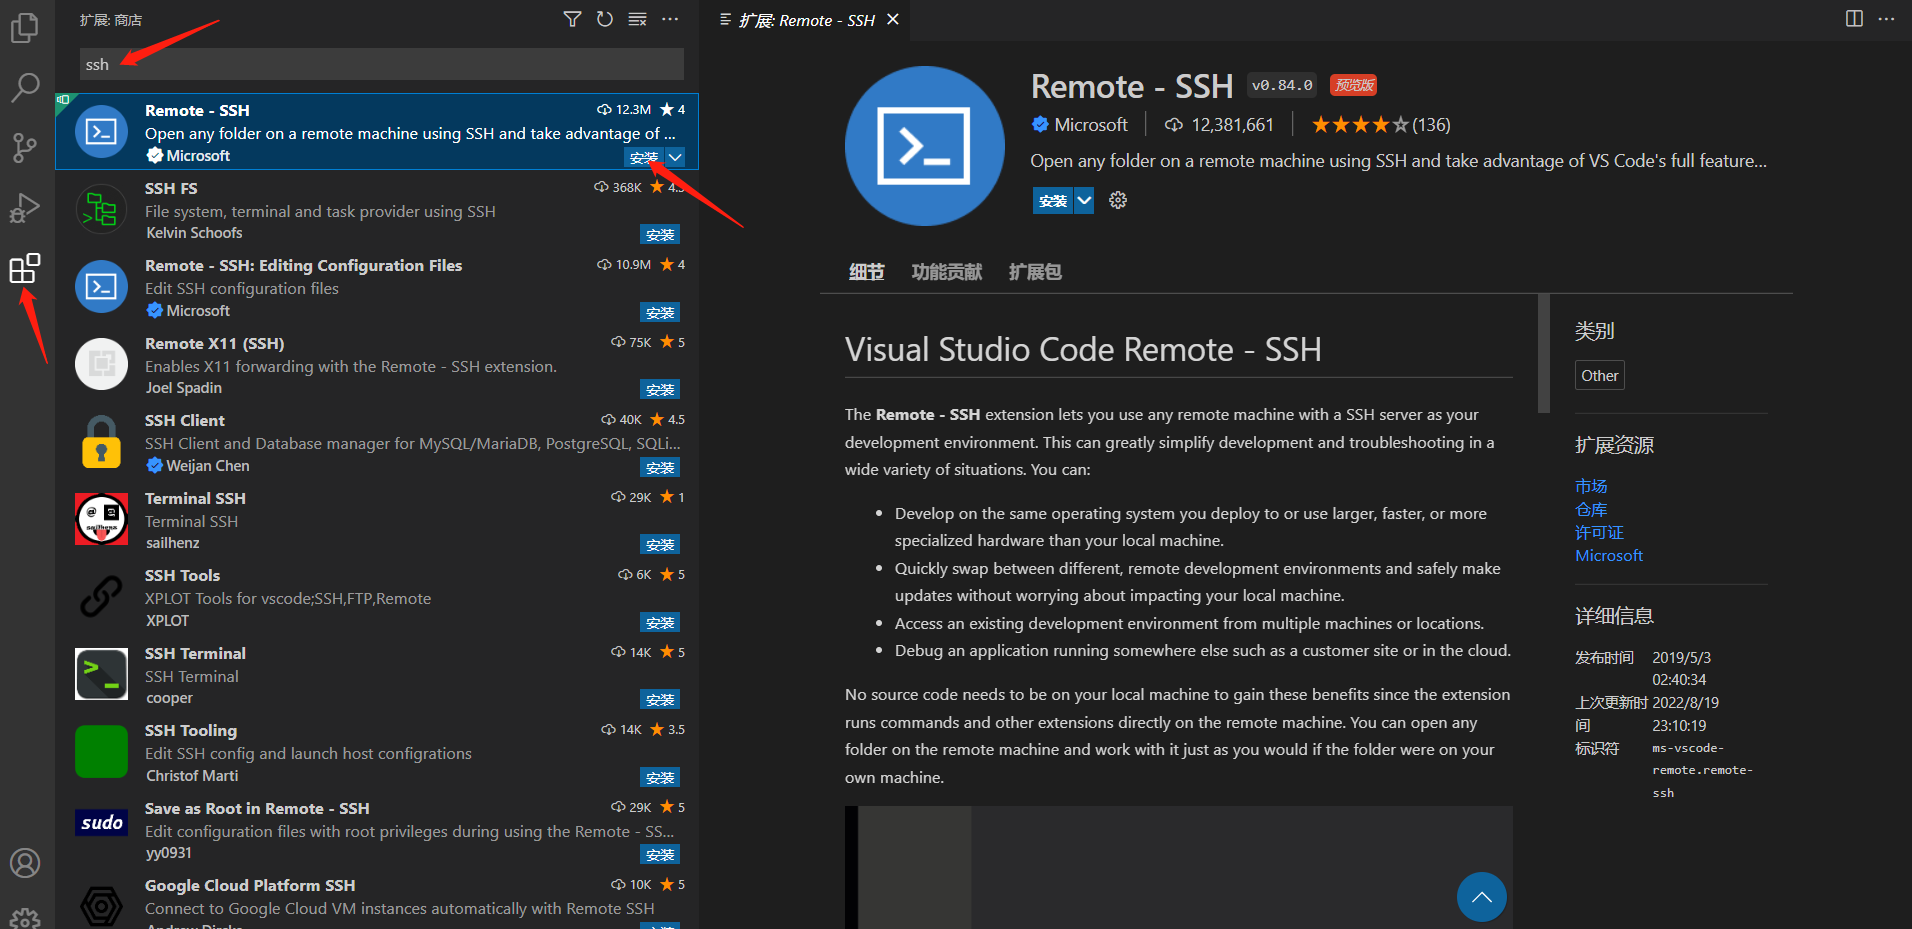Open the Run and Debug view

pos(24,208)
